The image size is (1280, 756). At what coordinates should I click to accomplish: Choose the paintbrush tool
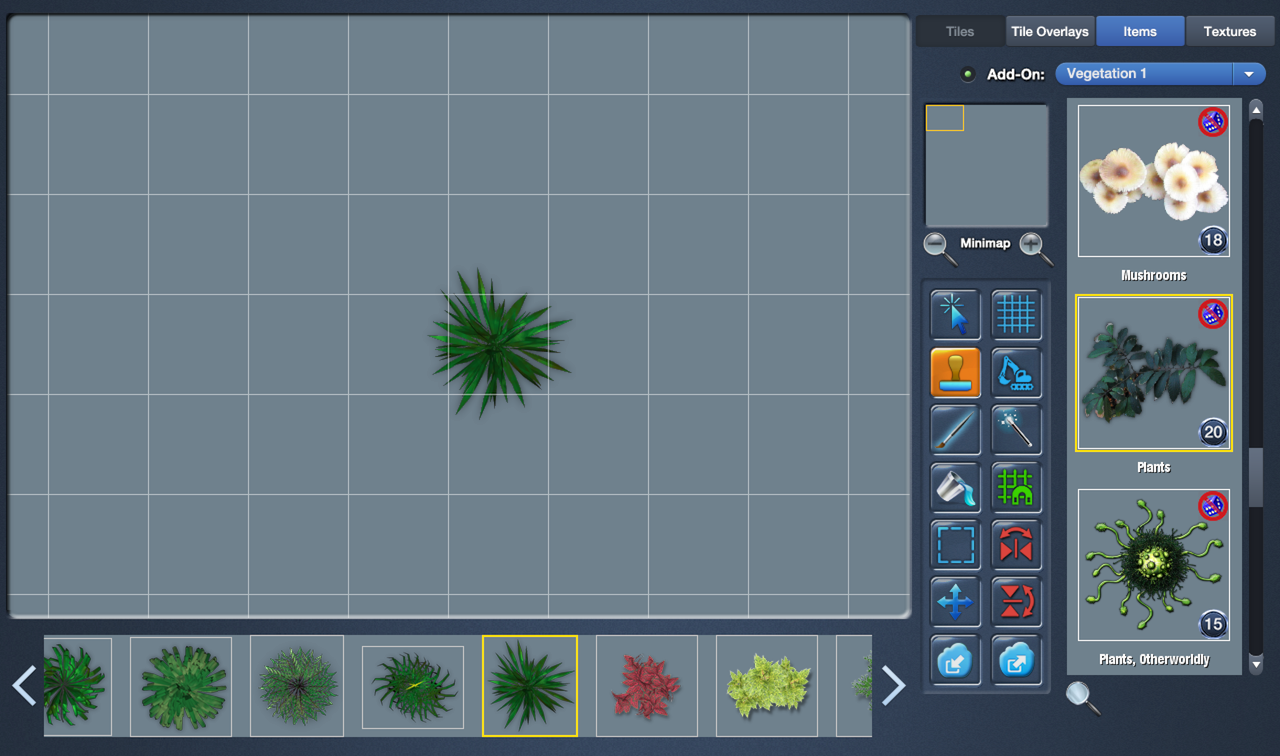coord(955,430)
